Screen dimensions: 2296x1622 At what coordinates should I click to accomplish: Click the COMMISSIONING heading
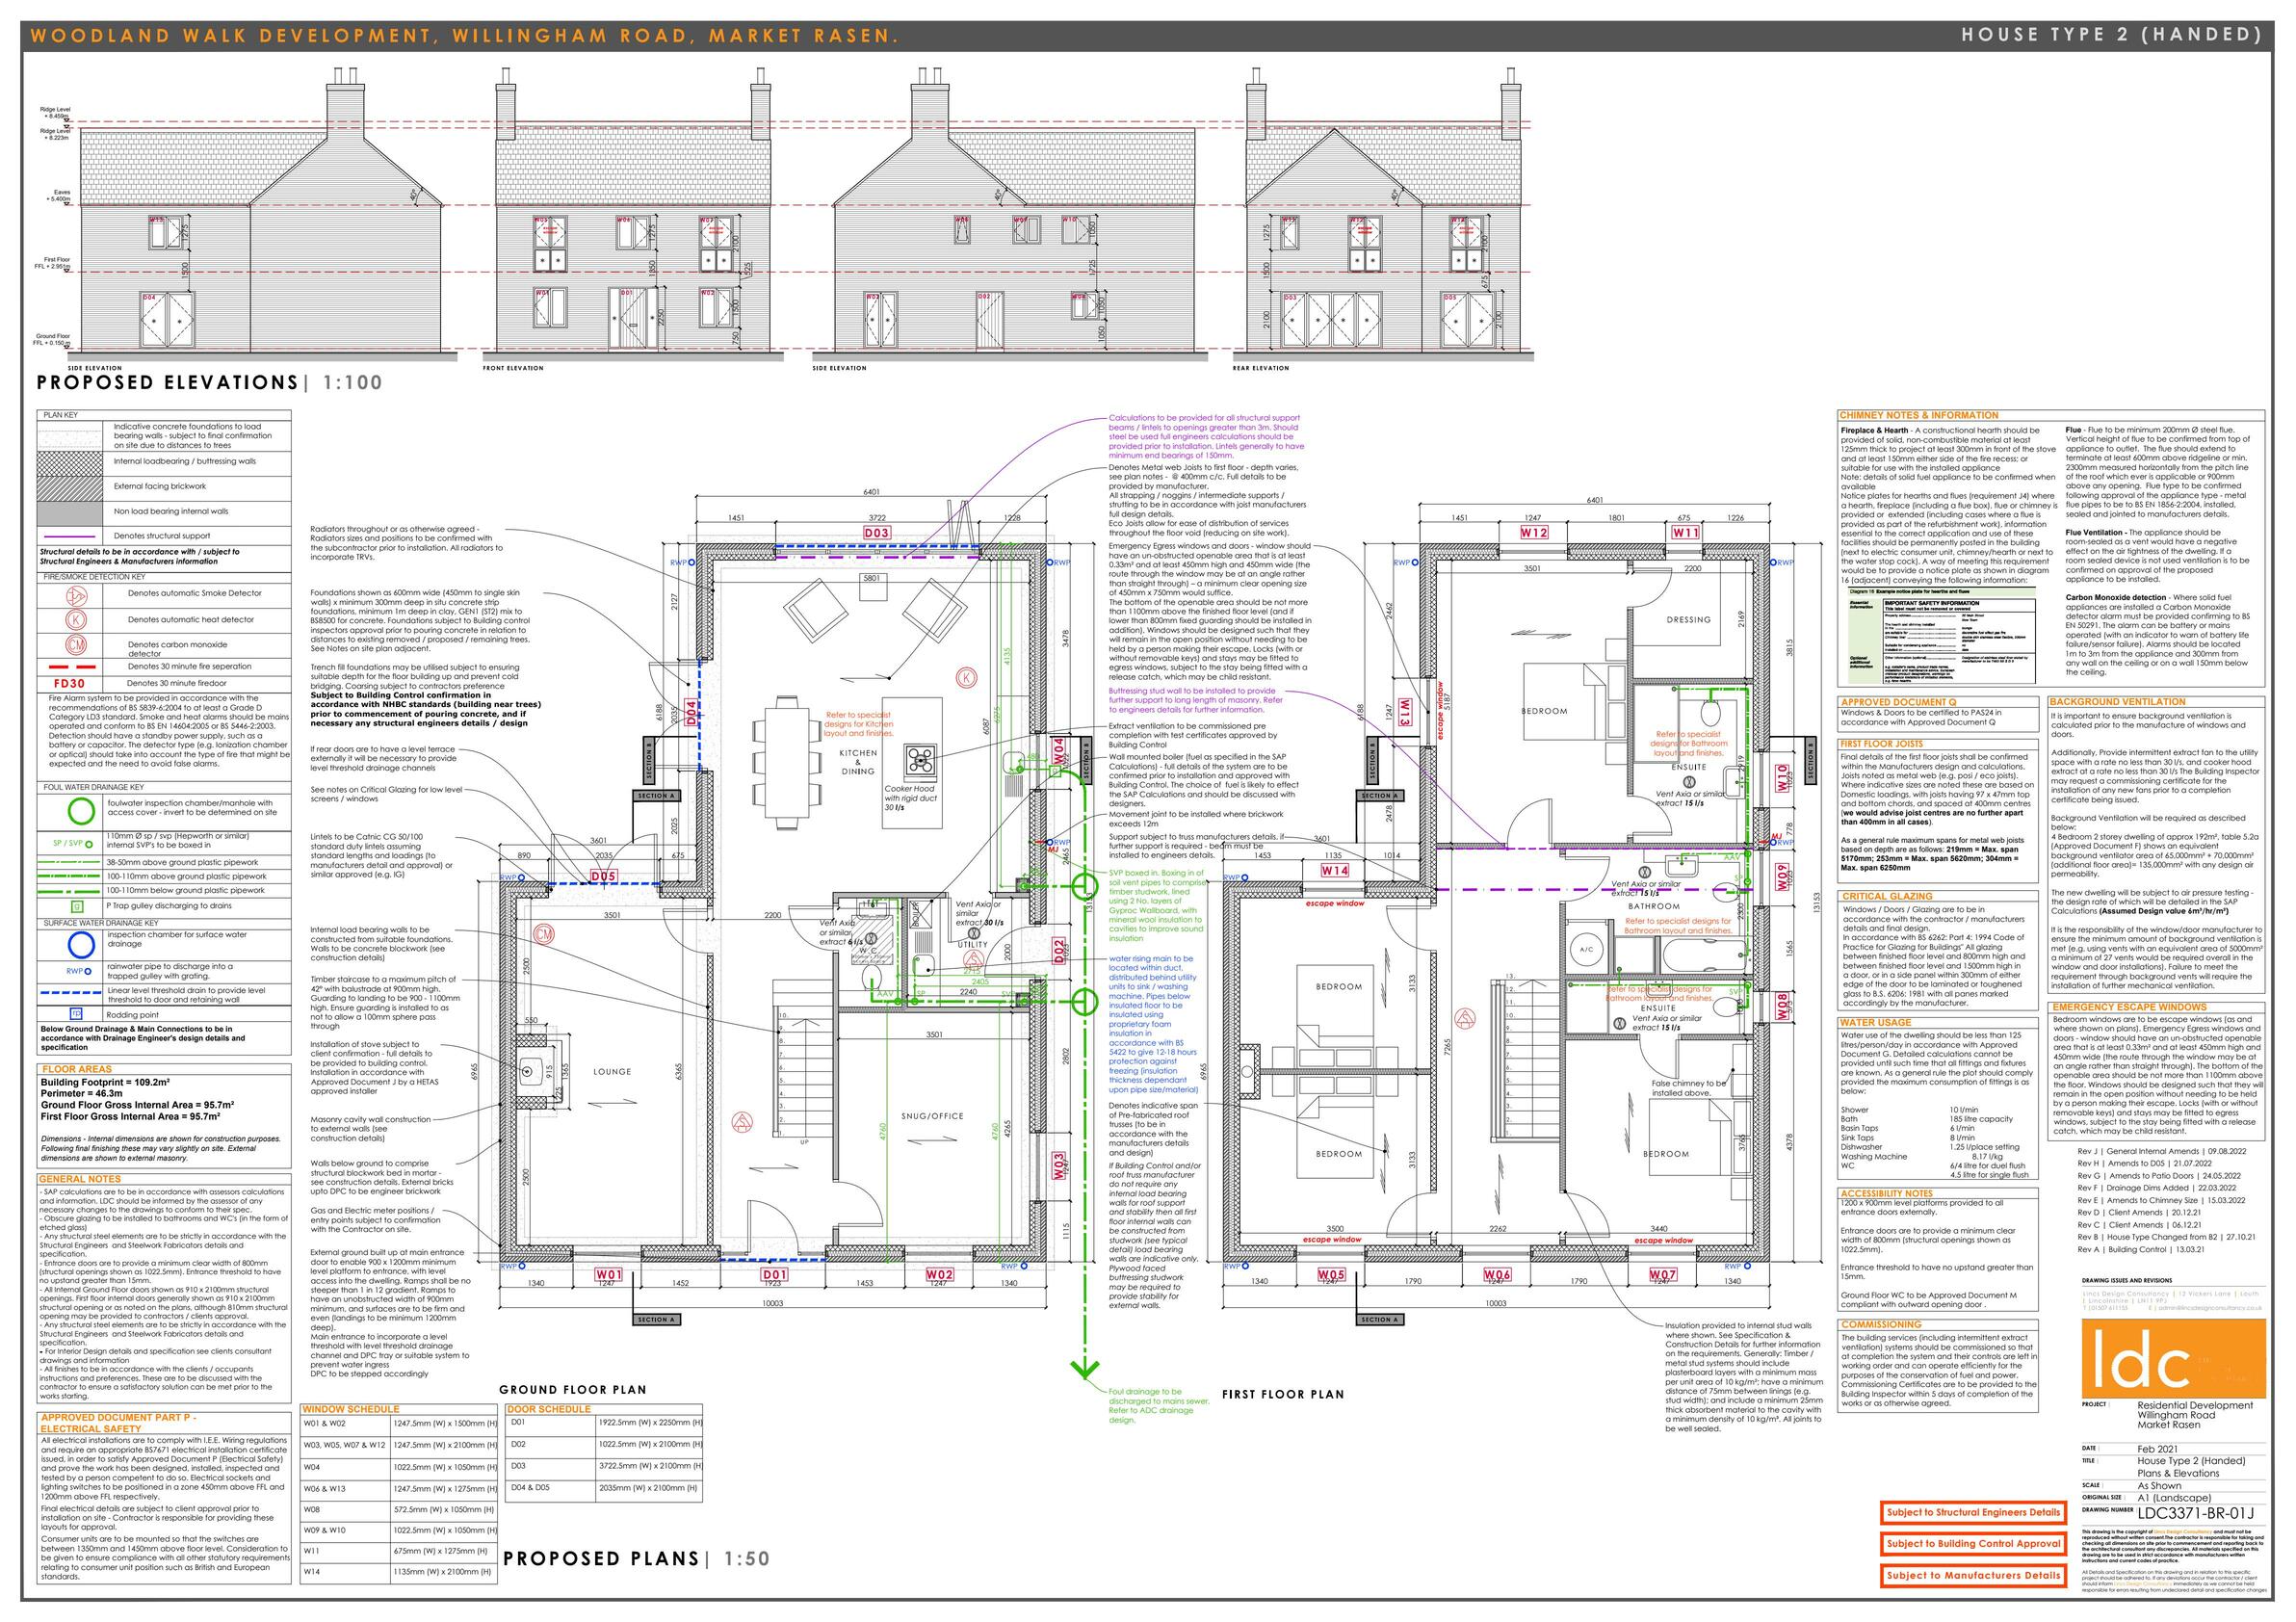1881,1324
